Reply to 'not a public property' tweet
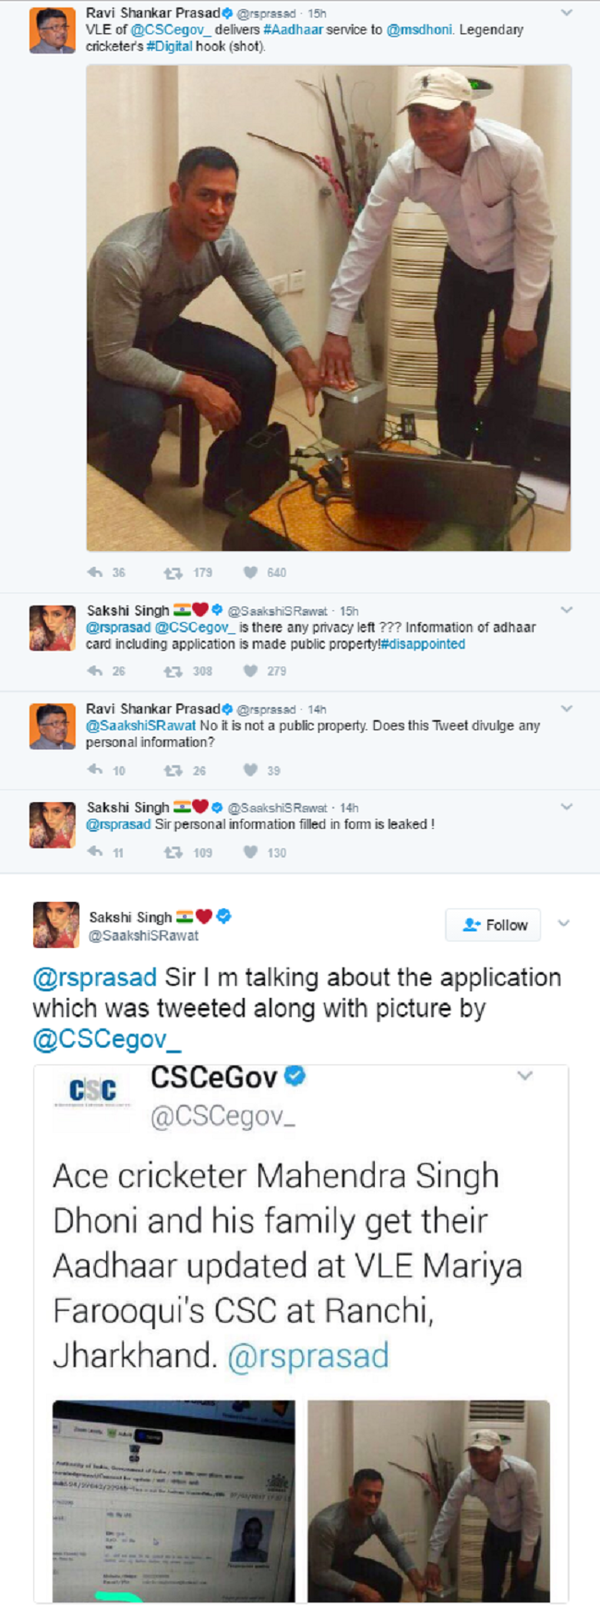This screenshot has height=1608, width=600. (95, 770)
